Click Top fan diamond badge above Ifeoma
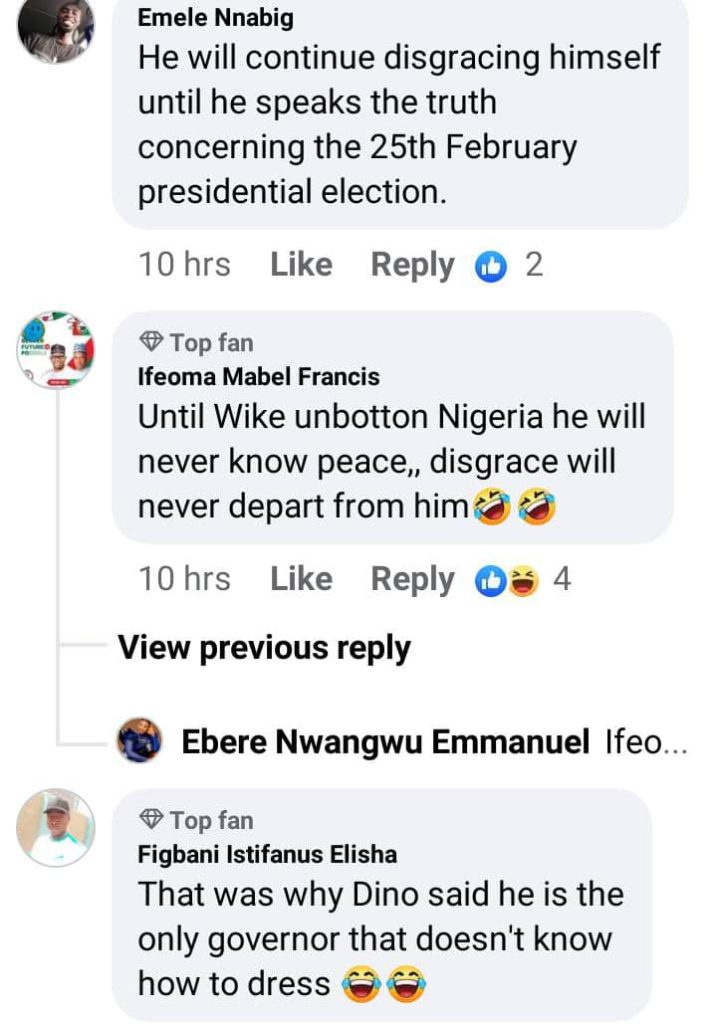This screenshot has height=1024, width=717. coord(151,343)
